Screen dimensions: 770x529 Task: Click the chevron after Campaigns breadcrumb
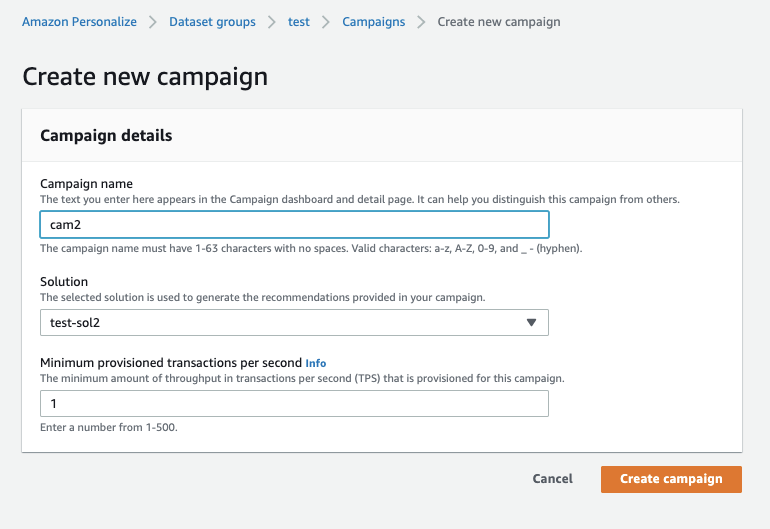[422, 22]
